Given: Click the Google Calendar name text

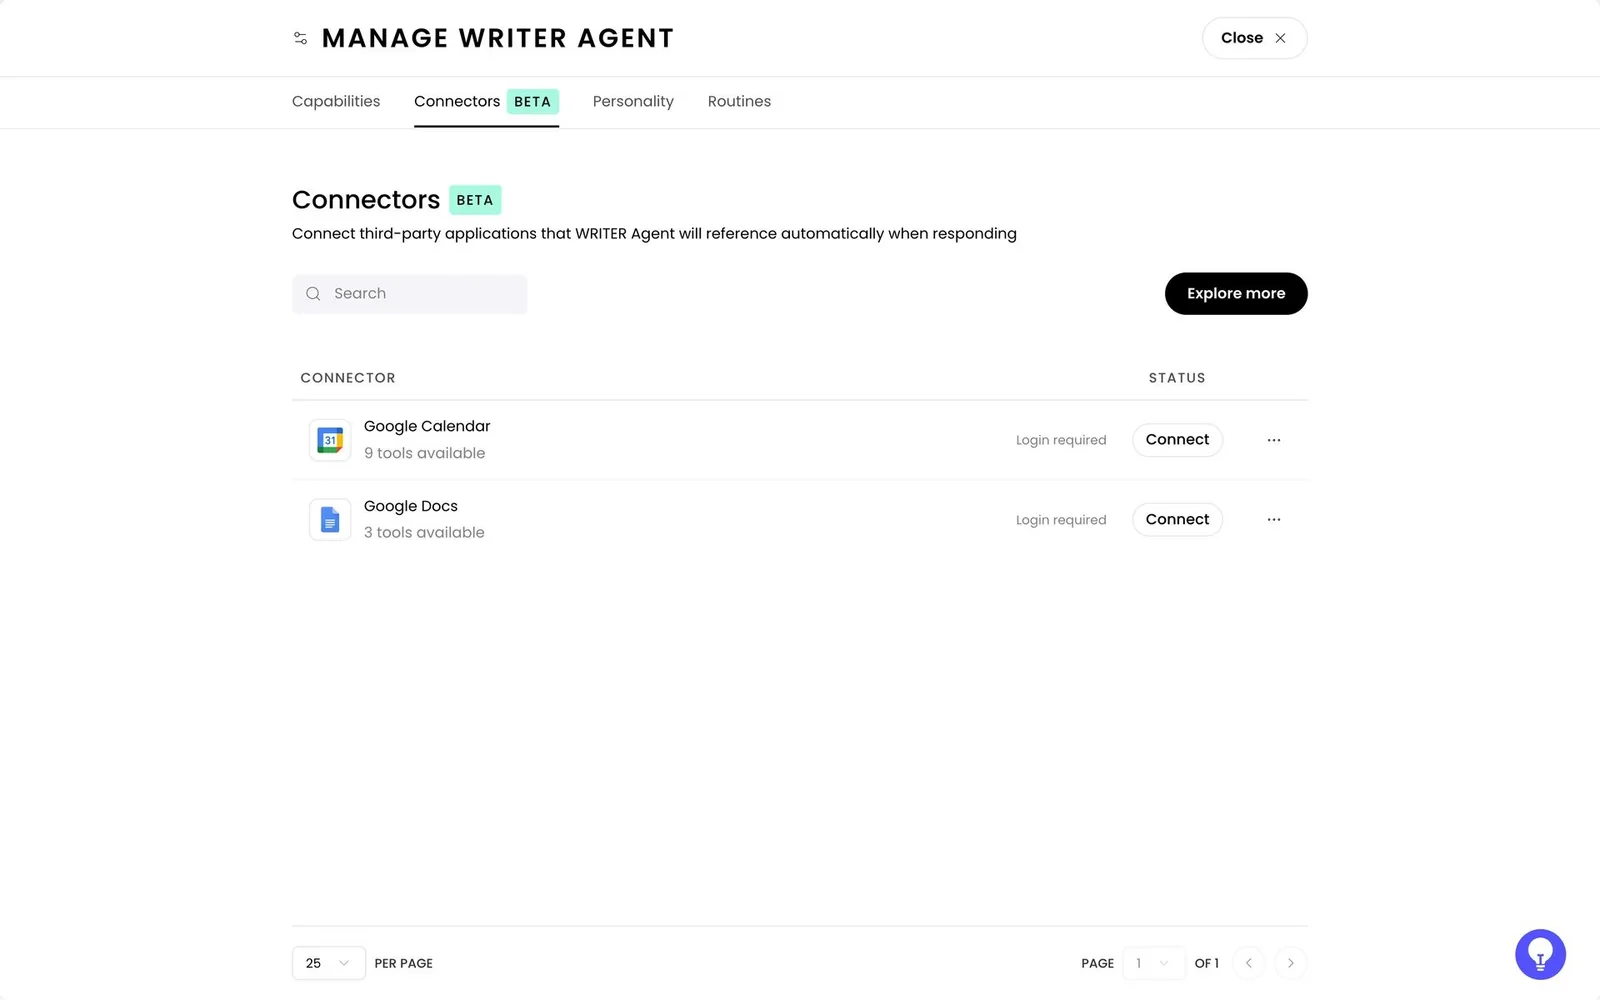Looking at the screenshot, I should pyautogui.click(x=427, y=426).
